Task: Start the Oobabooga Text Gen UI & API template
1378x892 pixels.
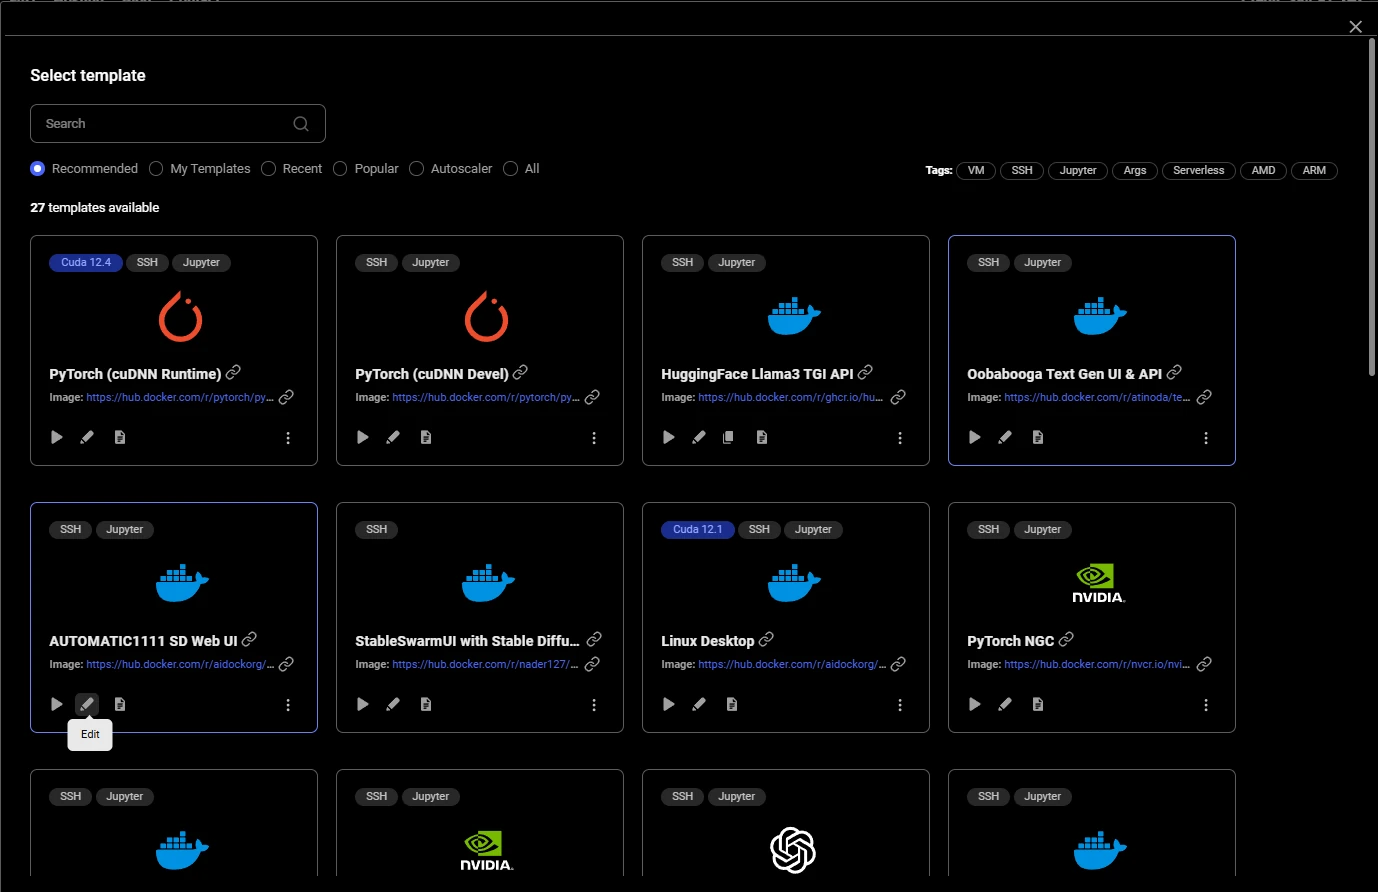Action: (x=975, y=437)
